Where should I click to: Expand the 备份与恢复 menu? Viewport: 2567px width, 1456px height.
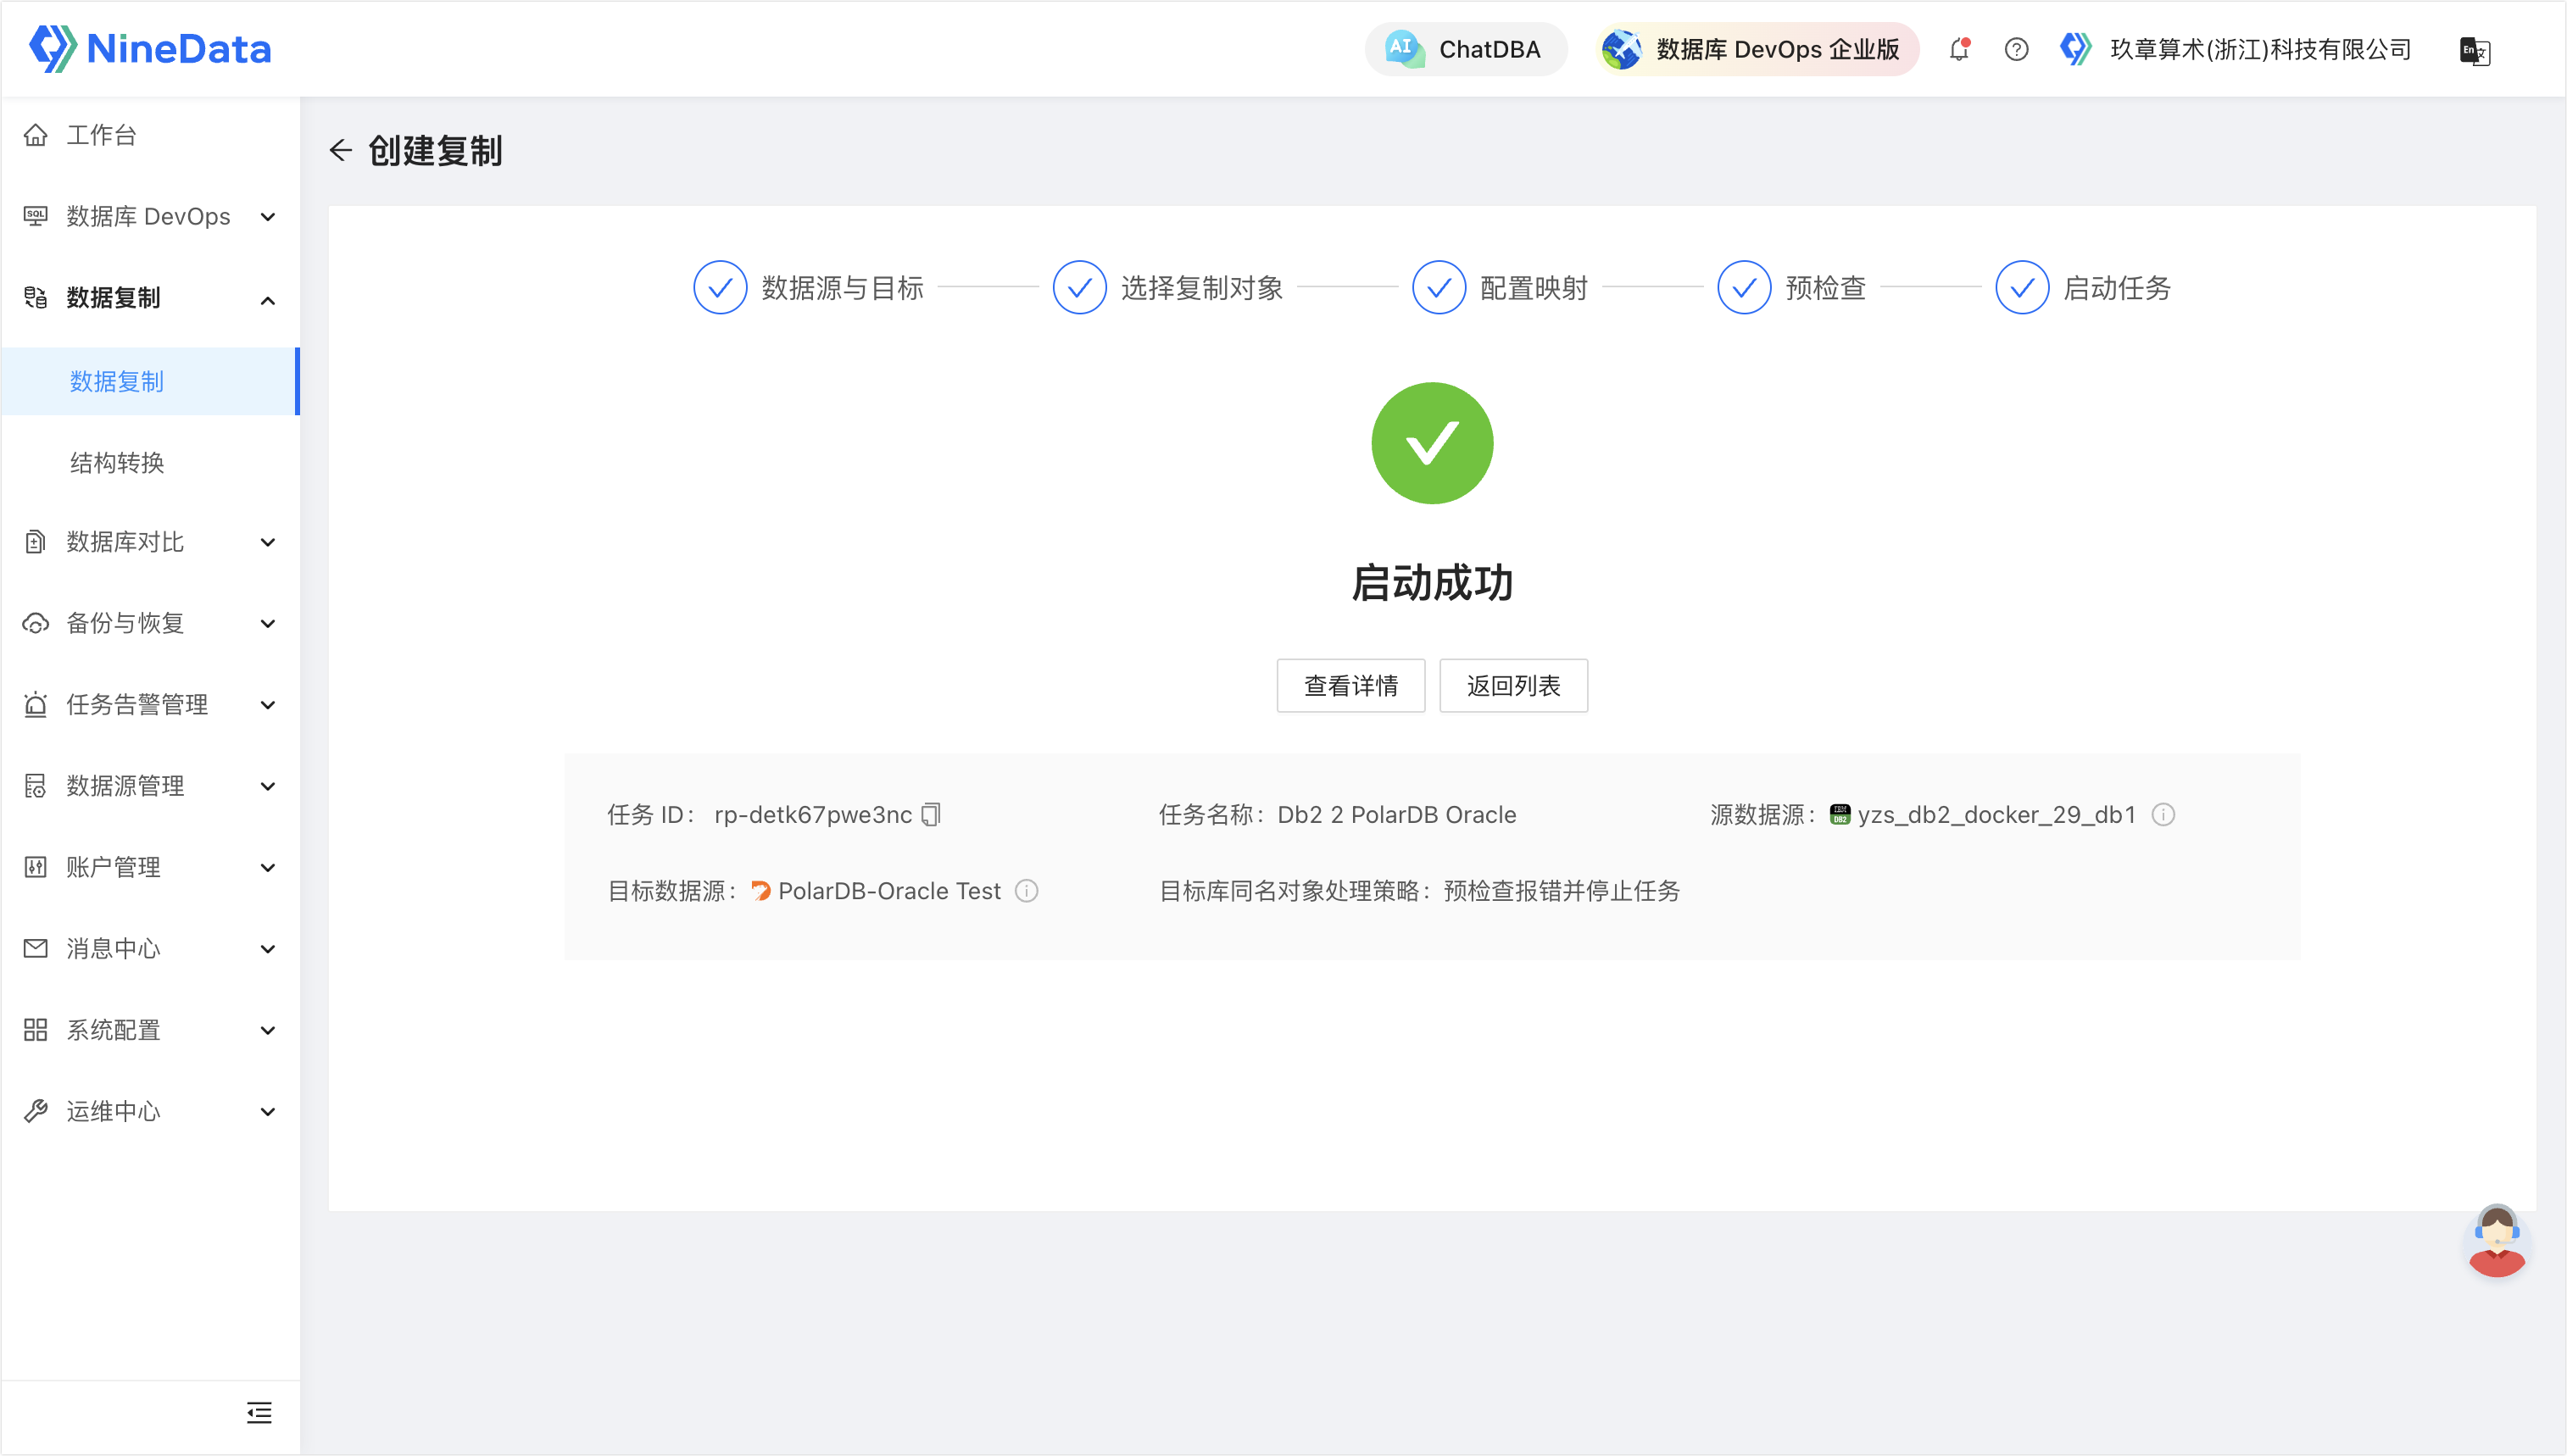pos(150,624)
